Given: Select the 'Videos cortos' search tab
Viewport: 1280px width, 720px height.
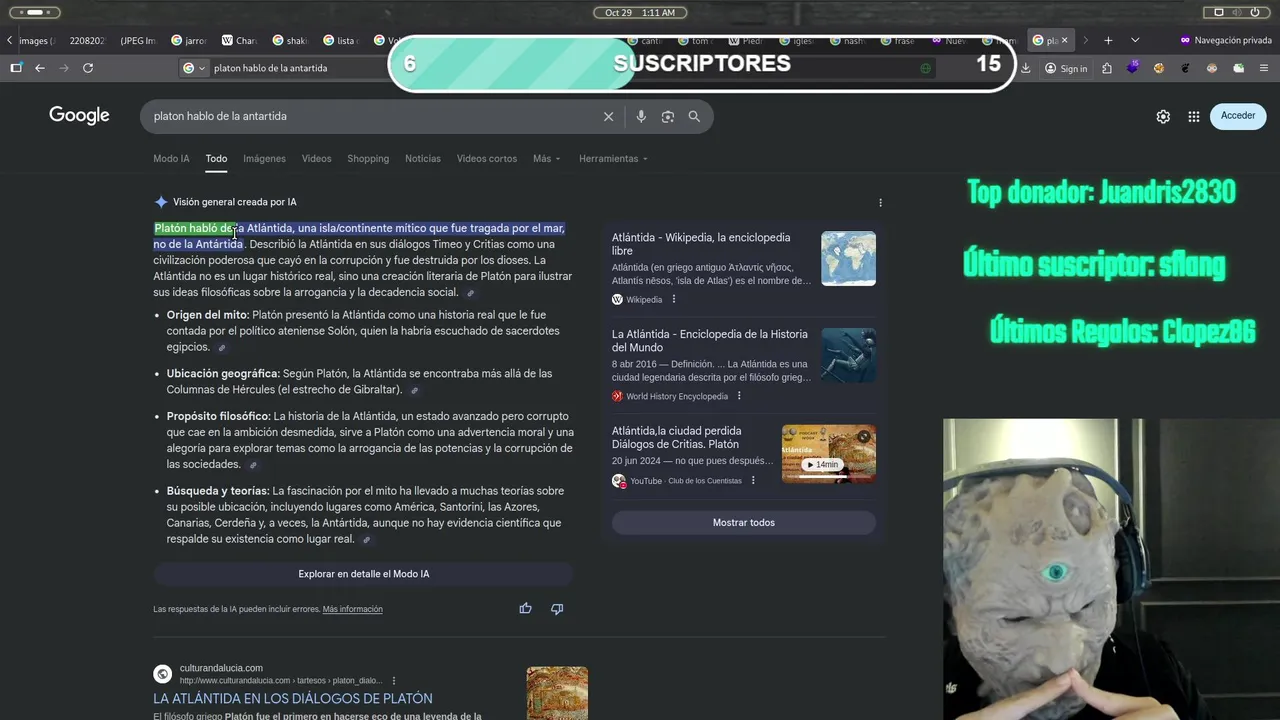Looking at the screenshot, I should 487,159.
